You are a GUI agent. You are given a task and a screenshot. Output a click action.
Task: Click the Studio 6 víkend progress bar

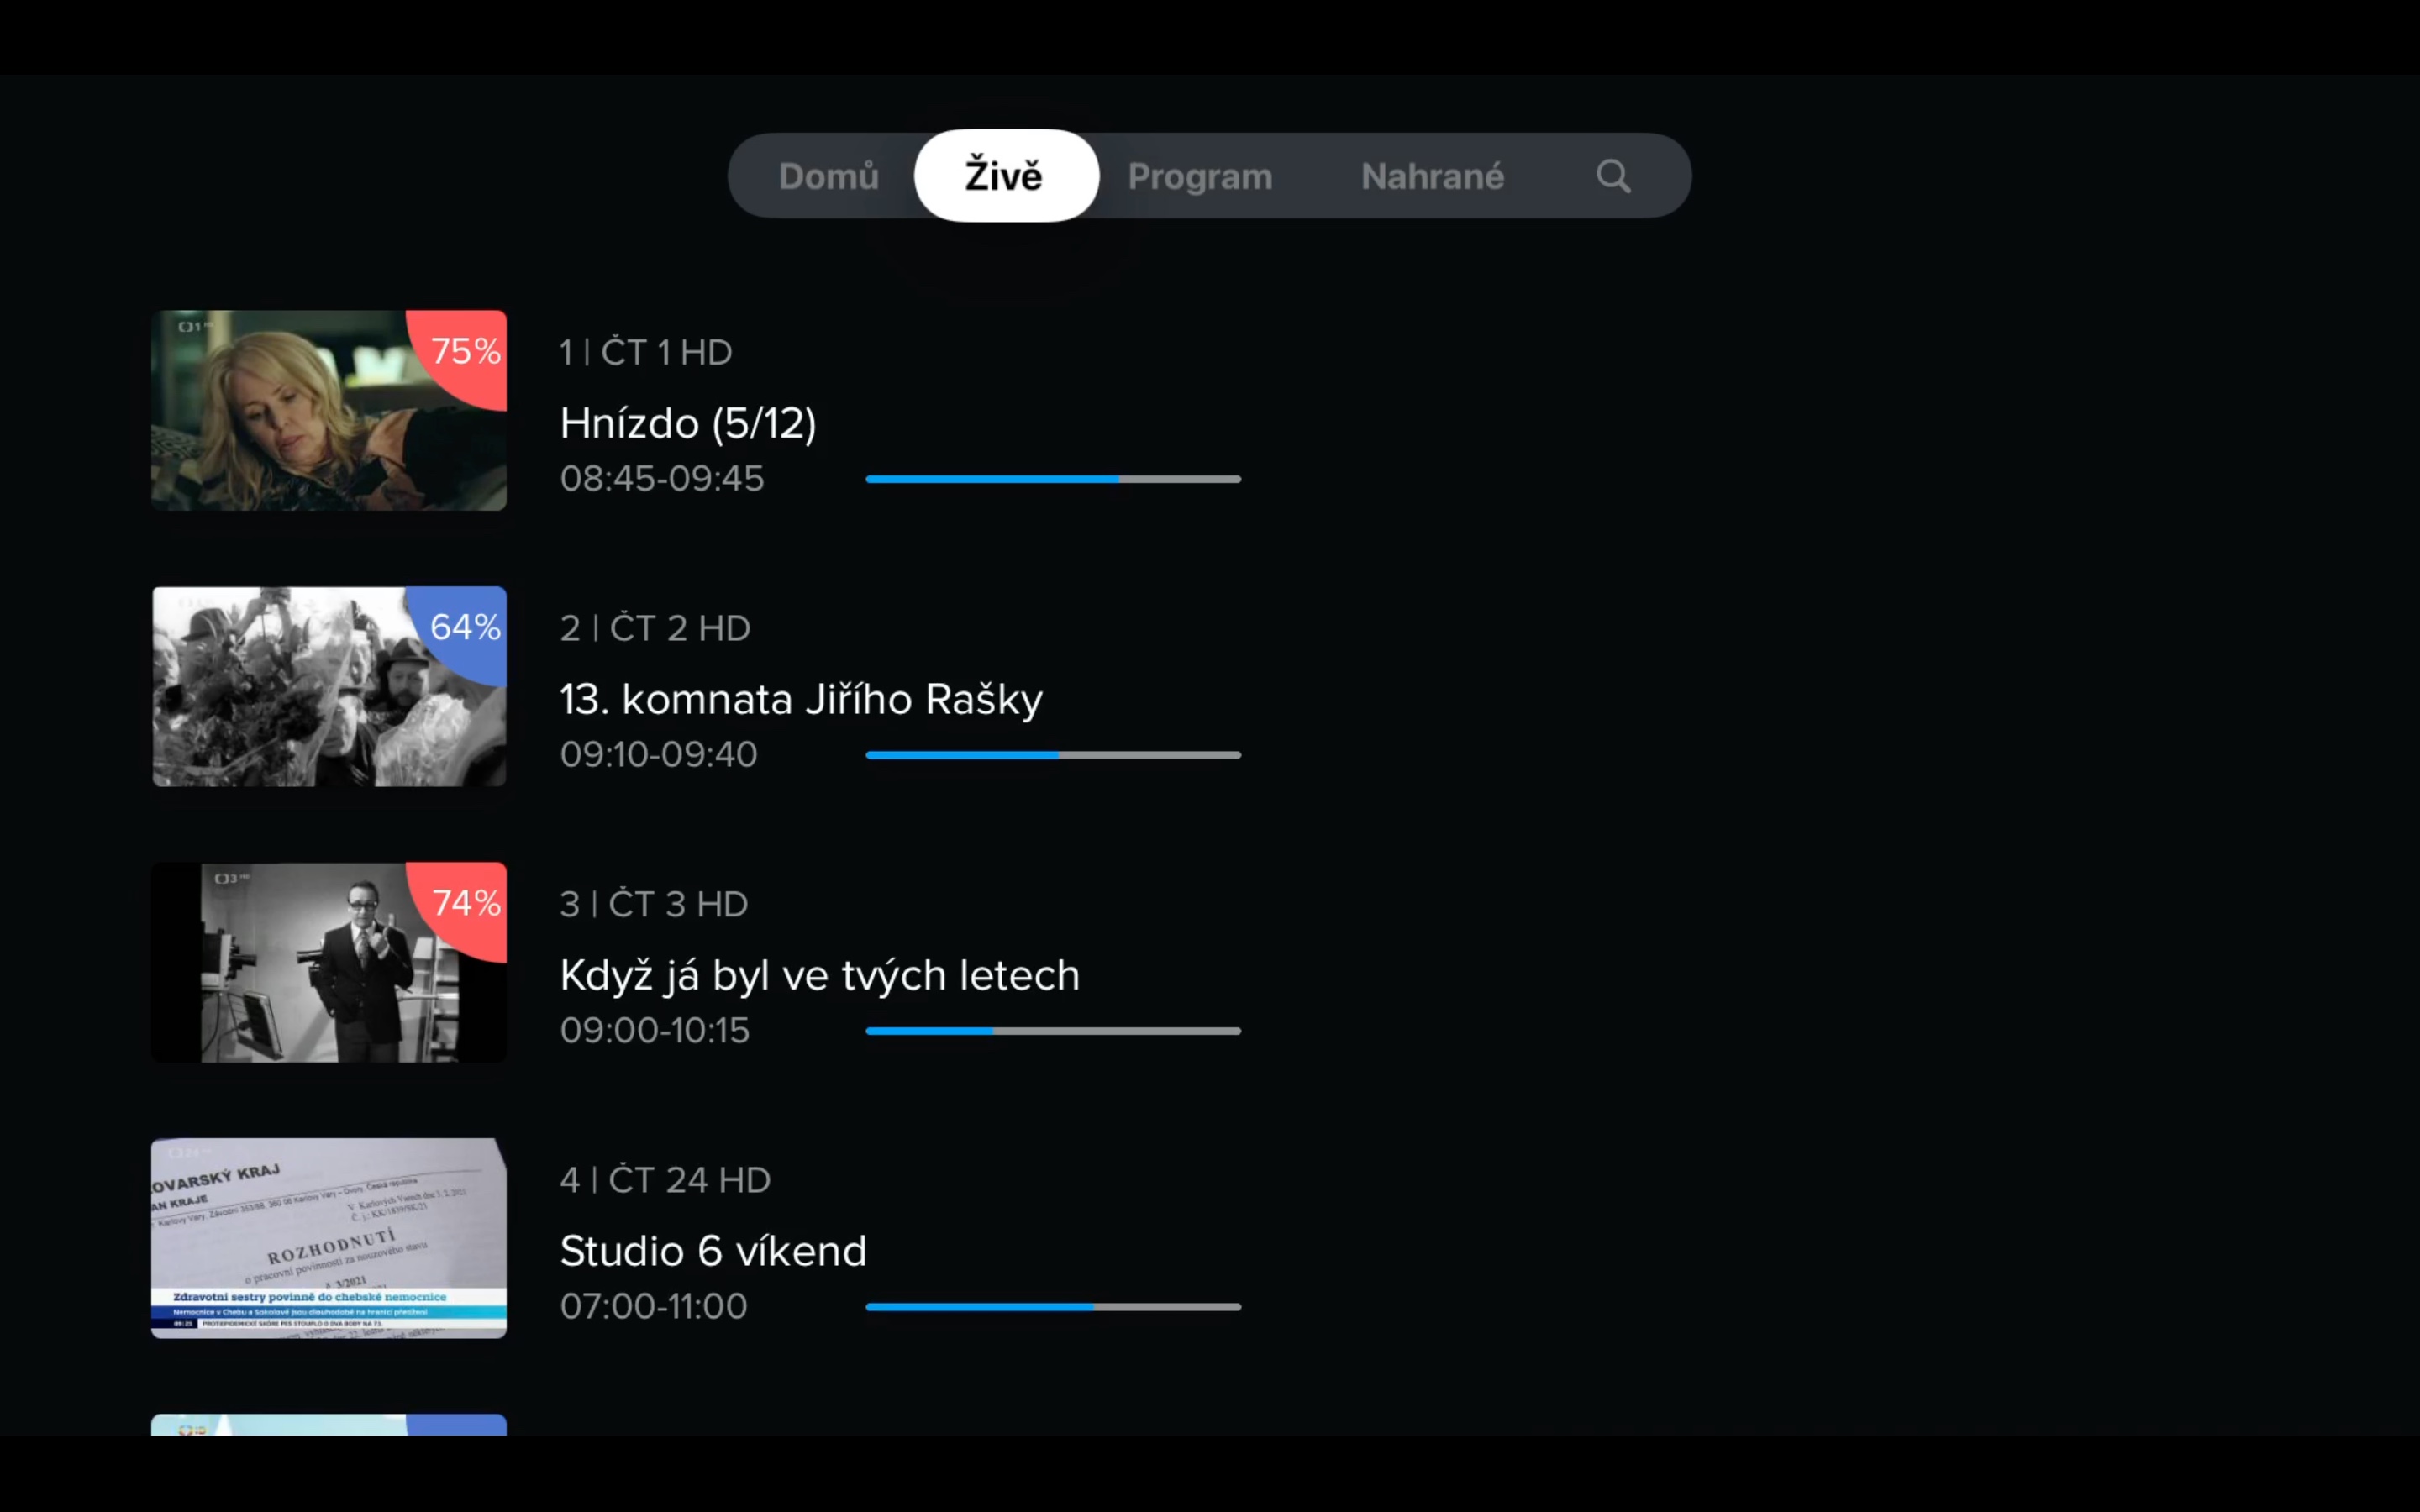point(1053,1307)
